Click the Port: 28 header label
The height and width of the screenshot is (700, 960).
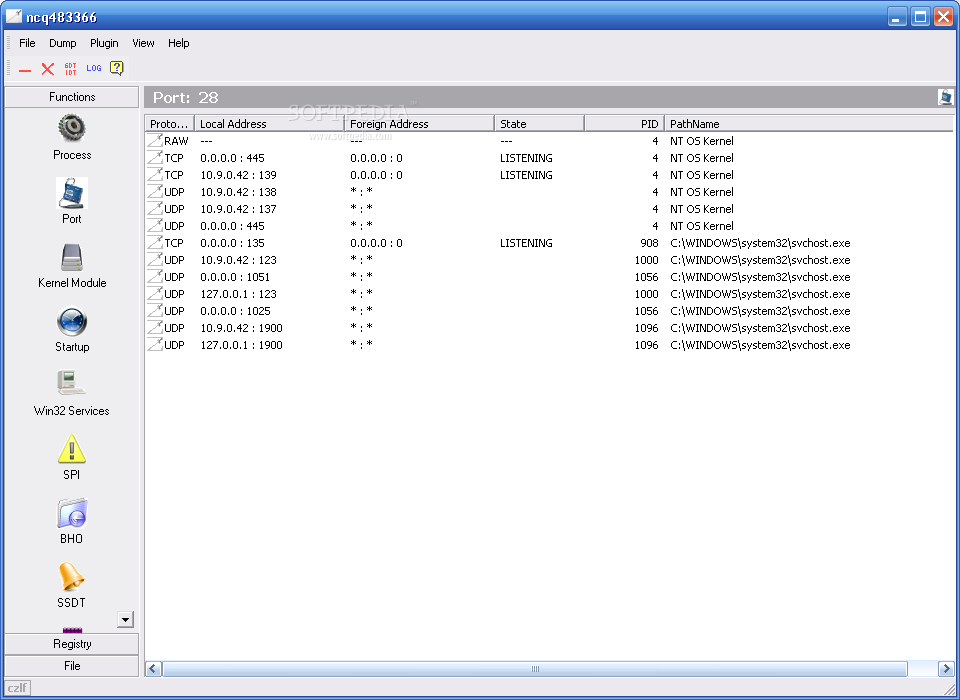click(186, 97)
